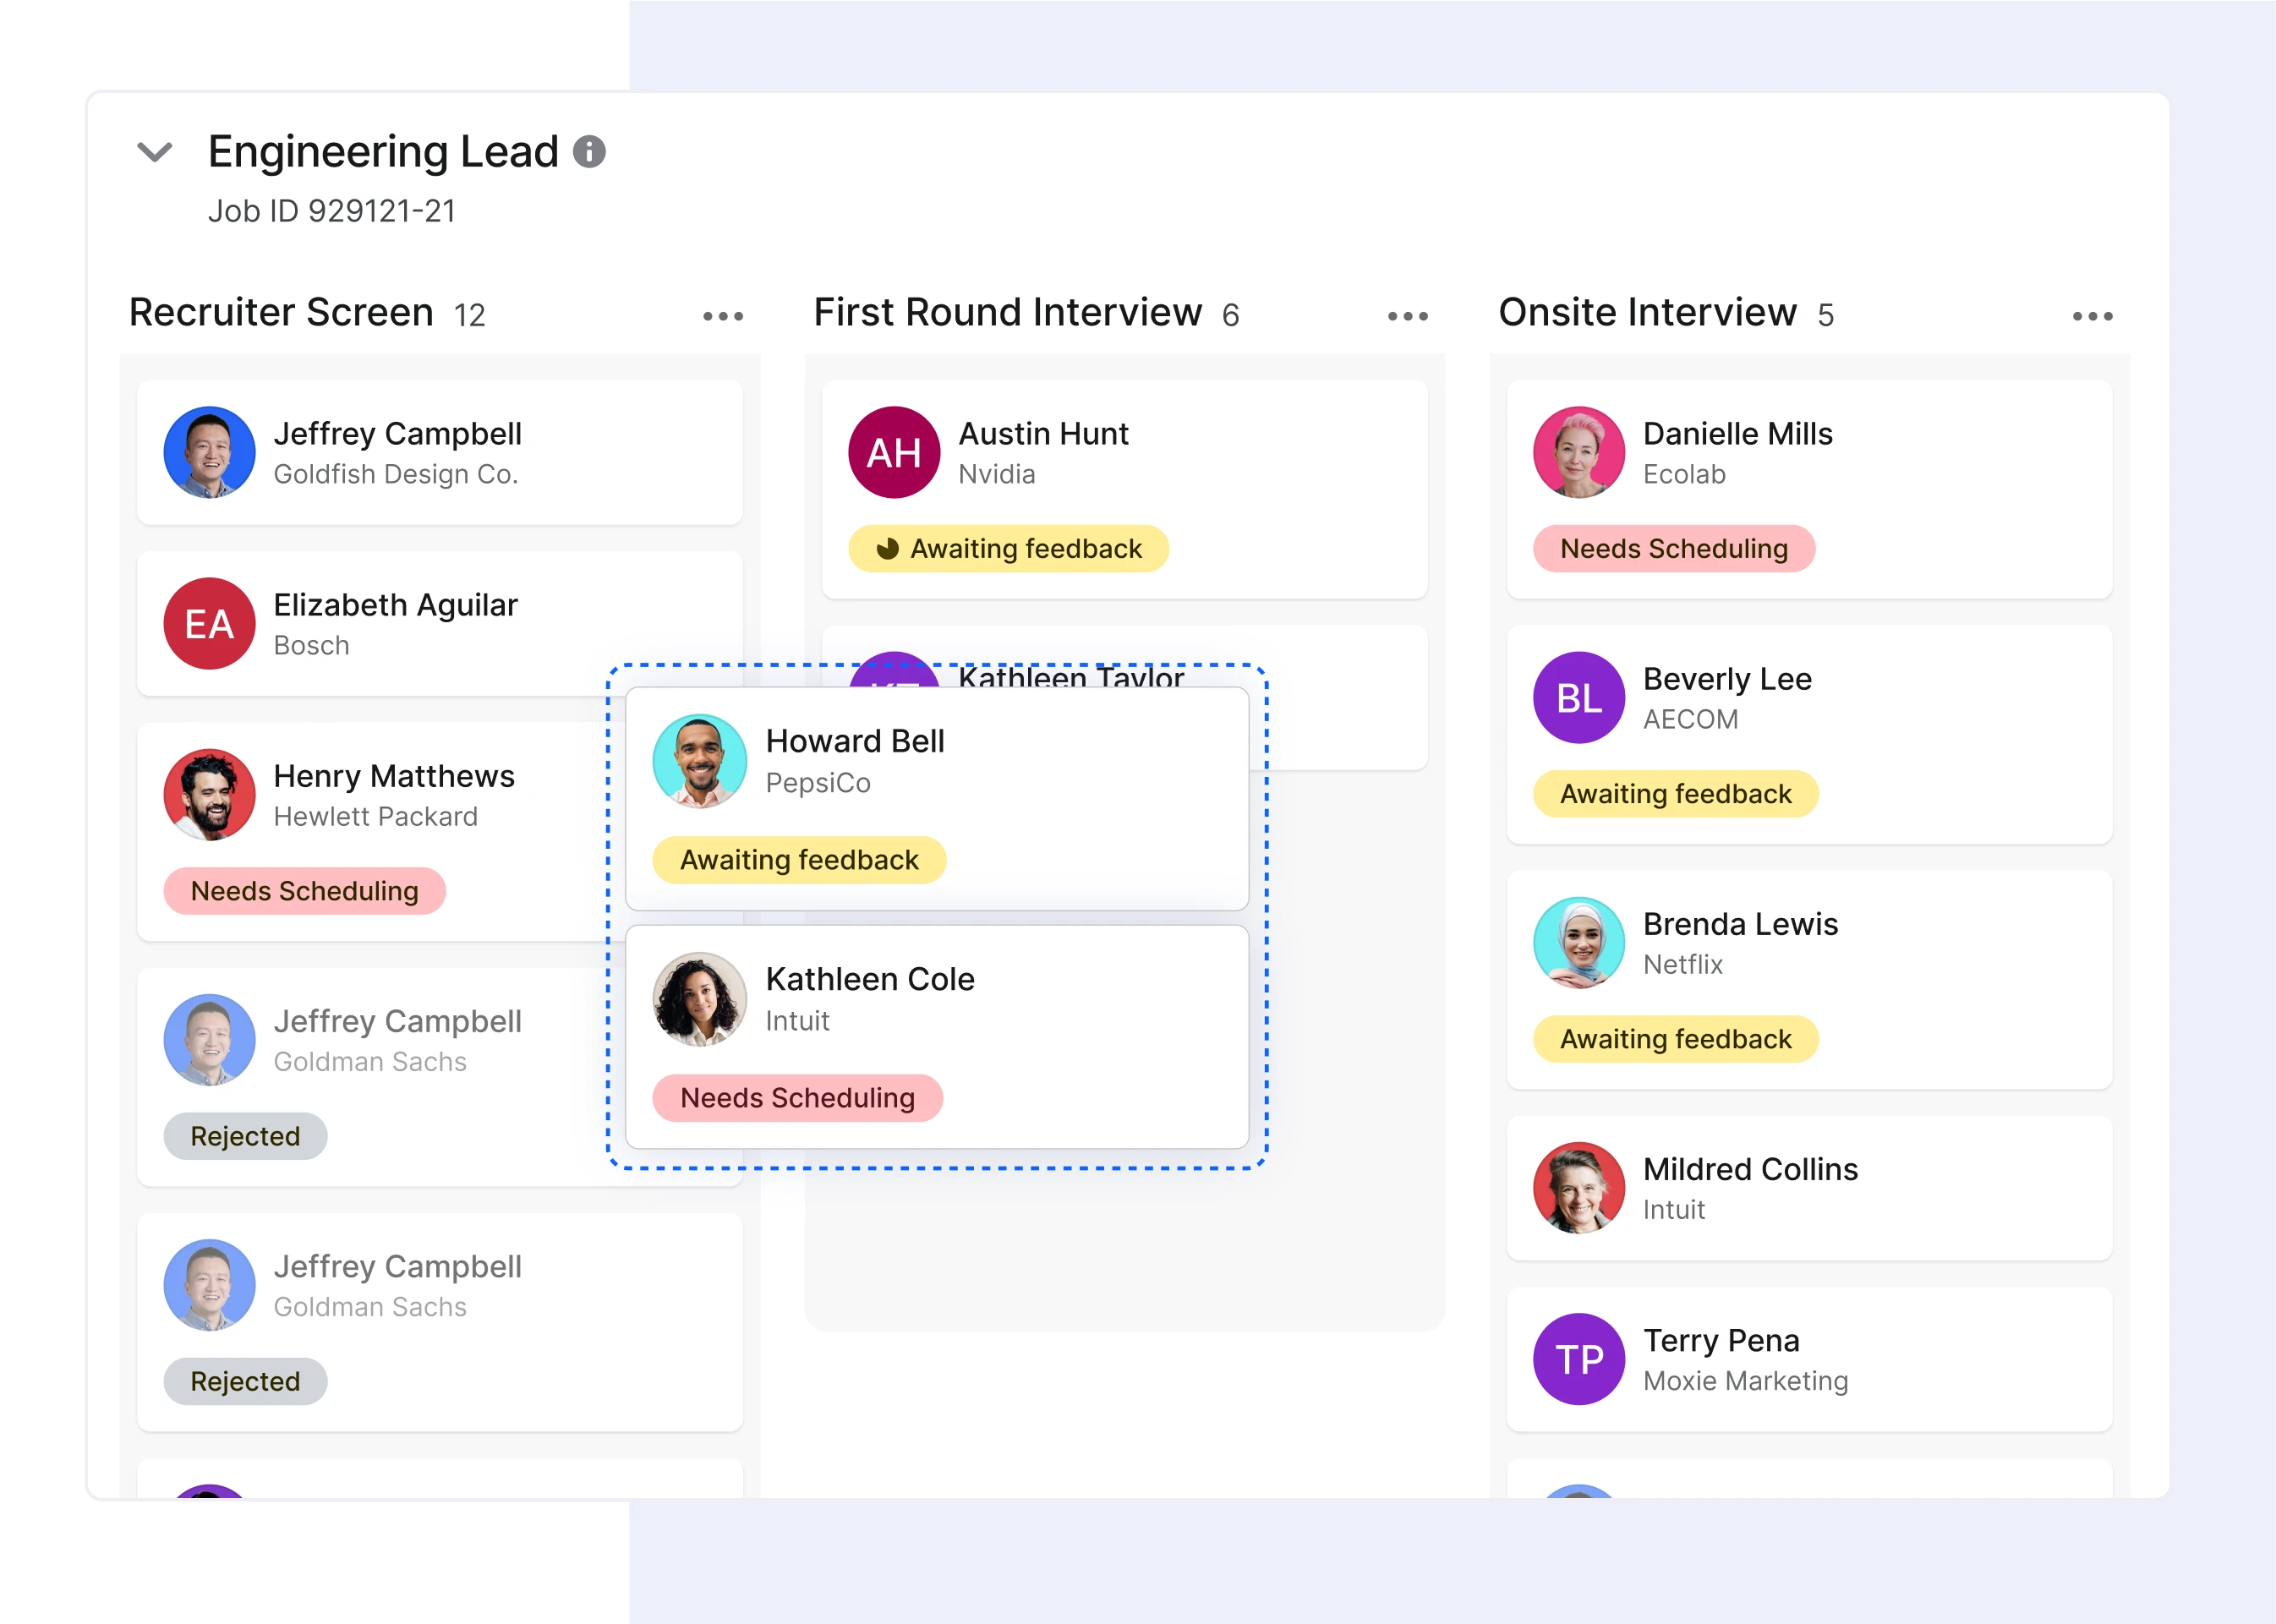Collapse the Engineering Lead job section

[x=154, y=152]
